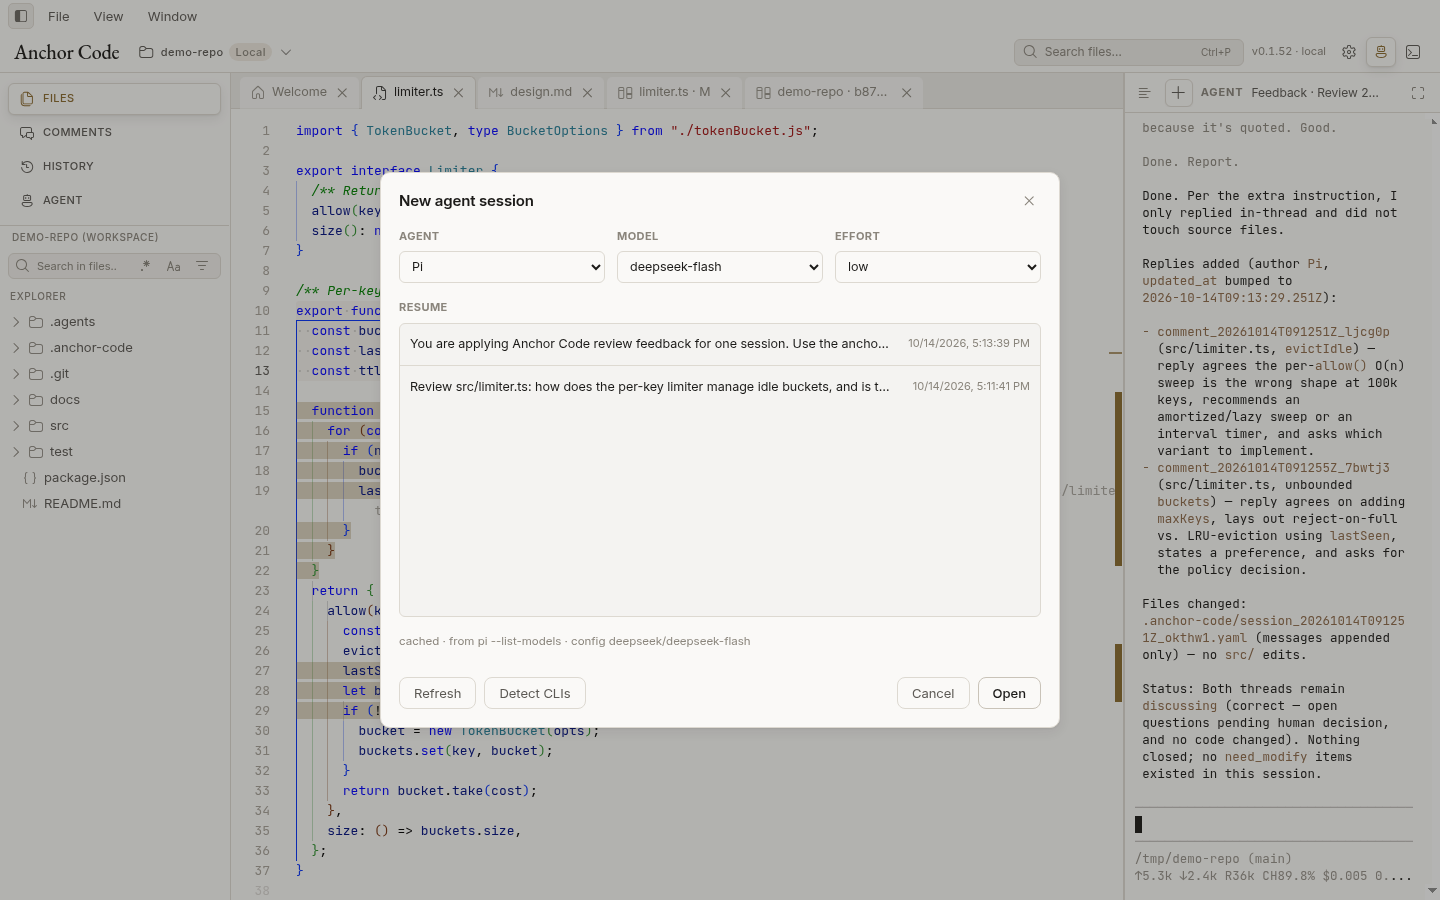
Task: Close the New agent session dialog
Action: click(x=1029, y=201)
